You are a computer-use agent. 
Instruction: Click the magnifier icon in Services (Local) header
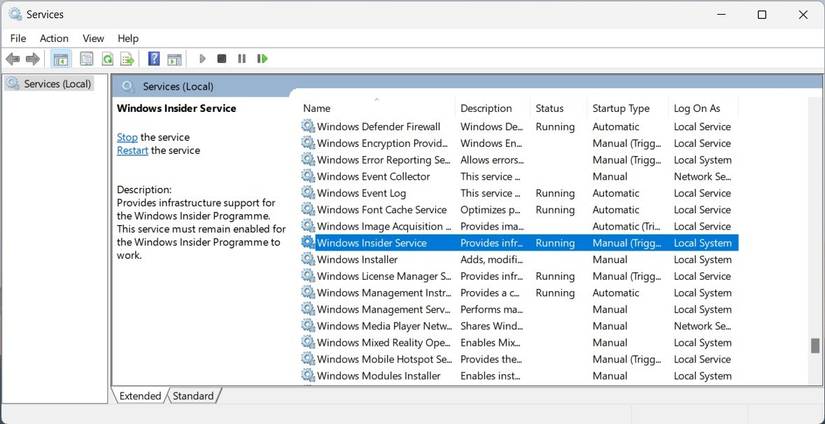[x=127, y=86]
